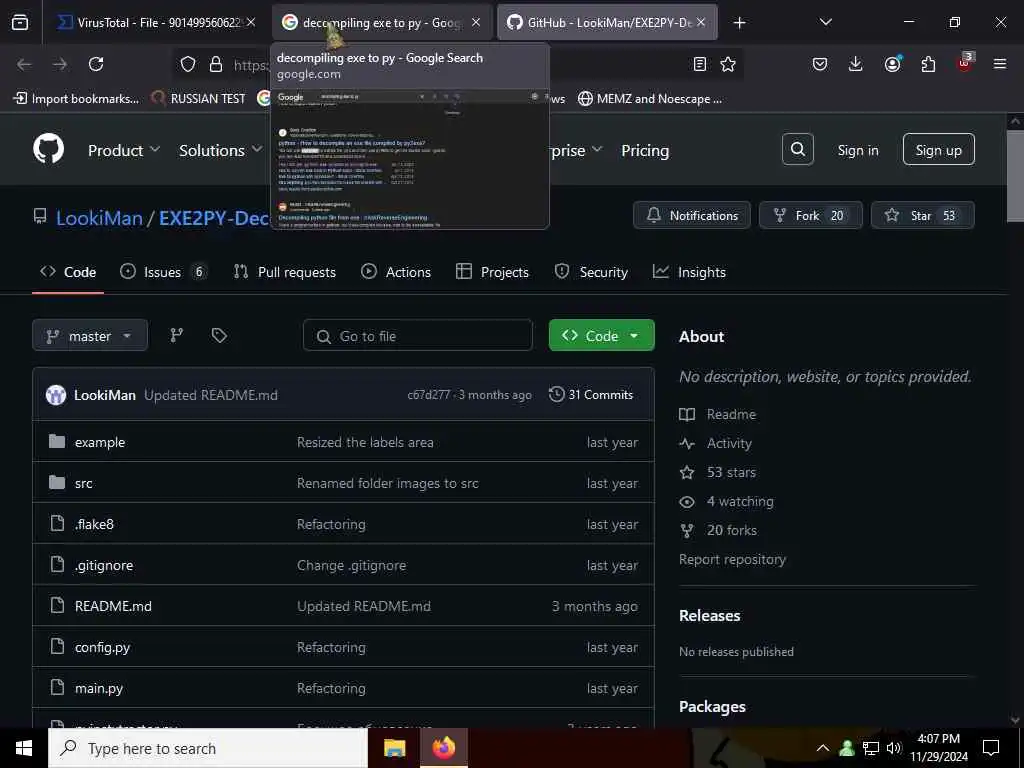
Task: Switch to the decompiling exe Google tab
Action: pos(381,23)
